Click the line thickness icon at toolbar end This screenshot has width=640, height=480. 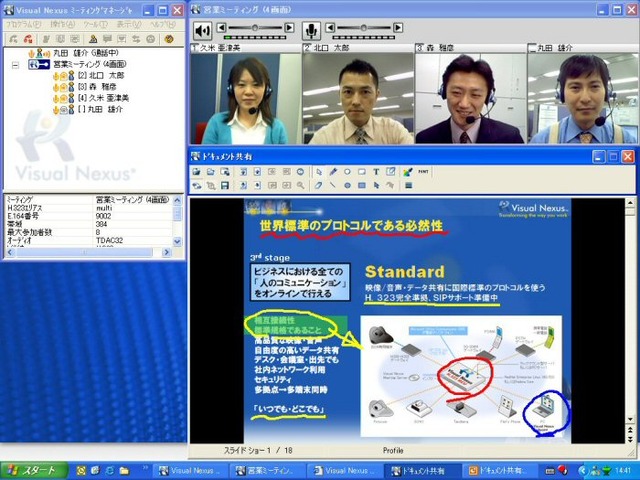point(408,186)
